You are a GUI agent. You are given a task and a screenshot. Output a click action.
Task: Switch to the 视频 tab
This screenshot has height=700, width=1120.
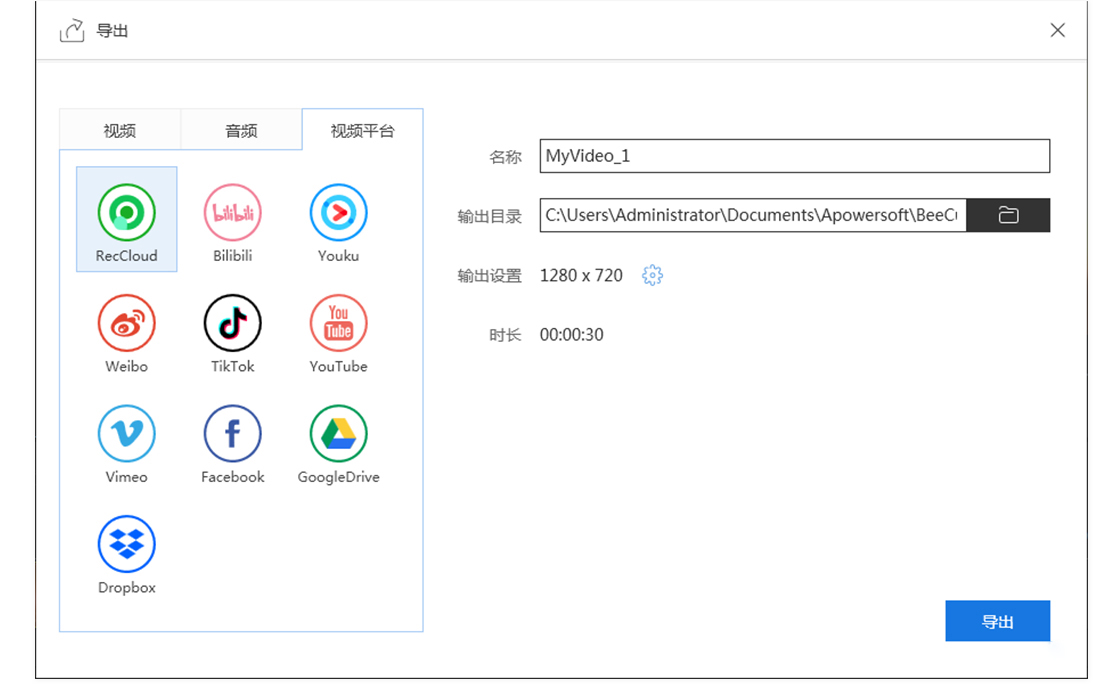(120, 130)
